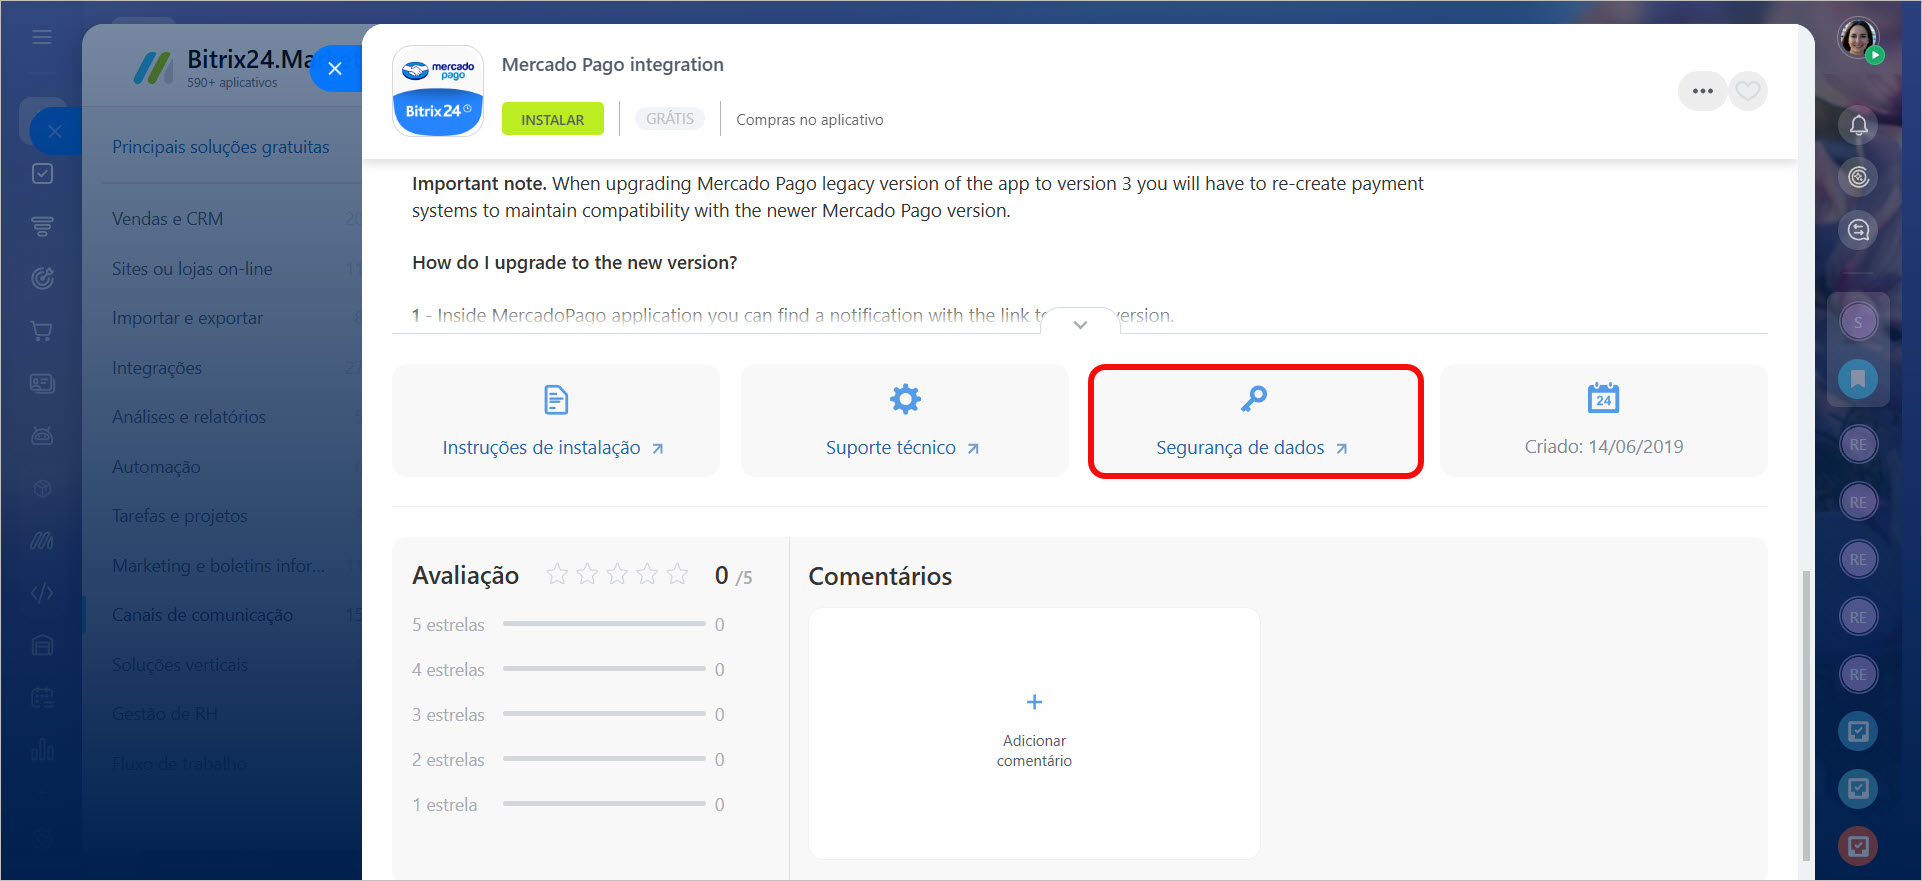Rate the app with the first star
Image resolution: width=1922 pixels, height=881 pixels.
(557, 574)
